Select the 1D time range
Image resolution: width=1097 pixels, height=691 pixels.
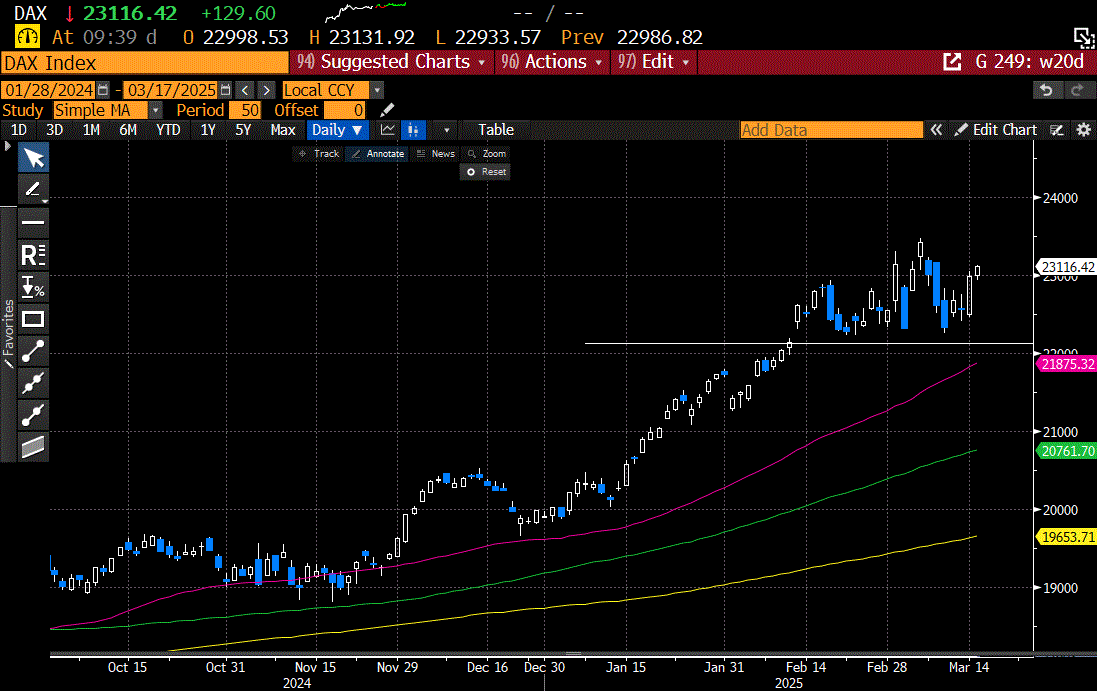(x=19, y=129)
